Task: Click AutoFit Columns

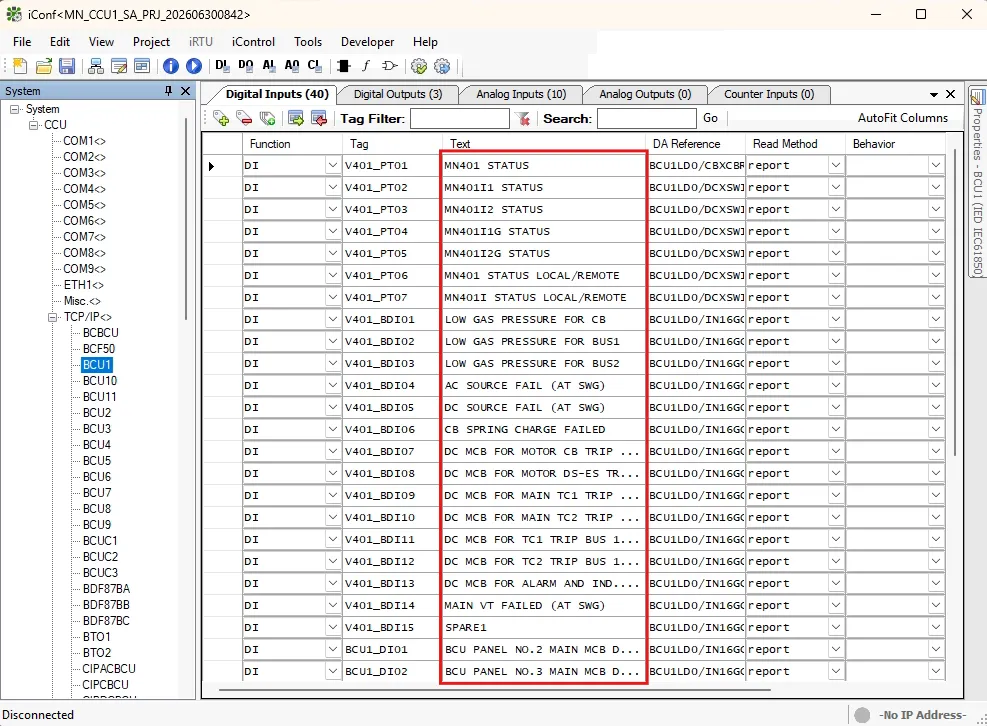Action: pos(903,118)
